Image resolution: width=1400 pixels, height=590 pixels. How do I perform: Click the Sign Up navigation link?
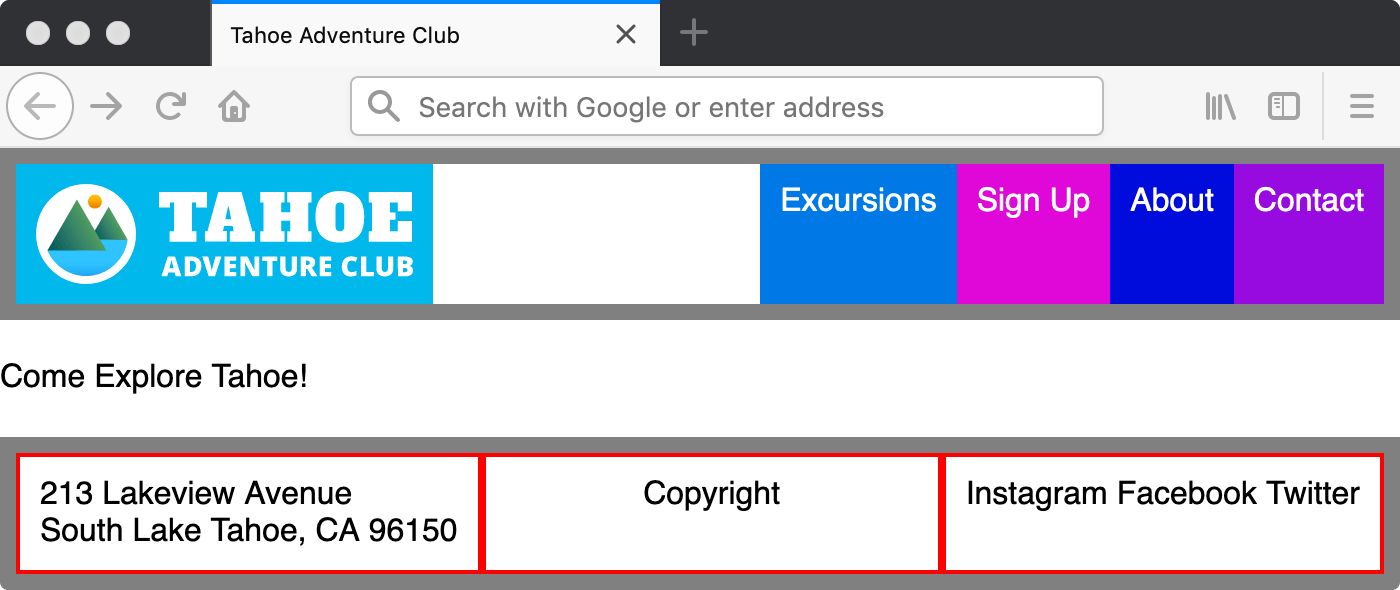[1033, 200]
